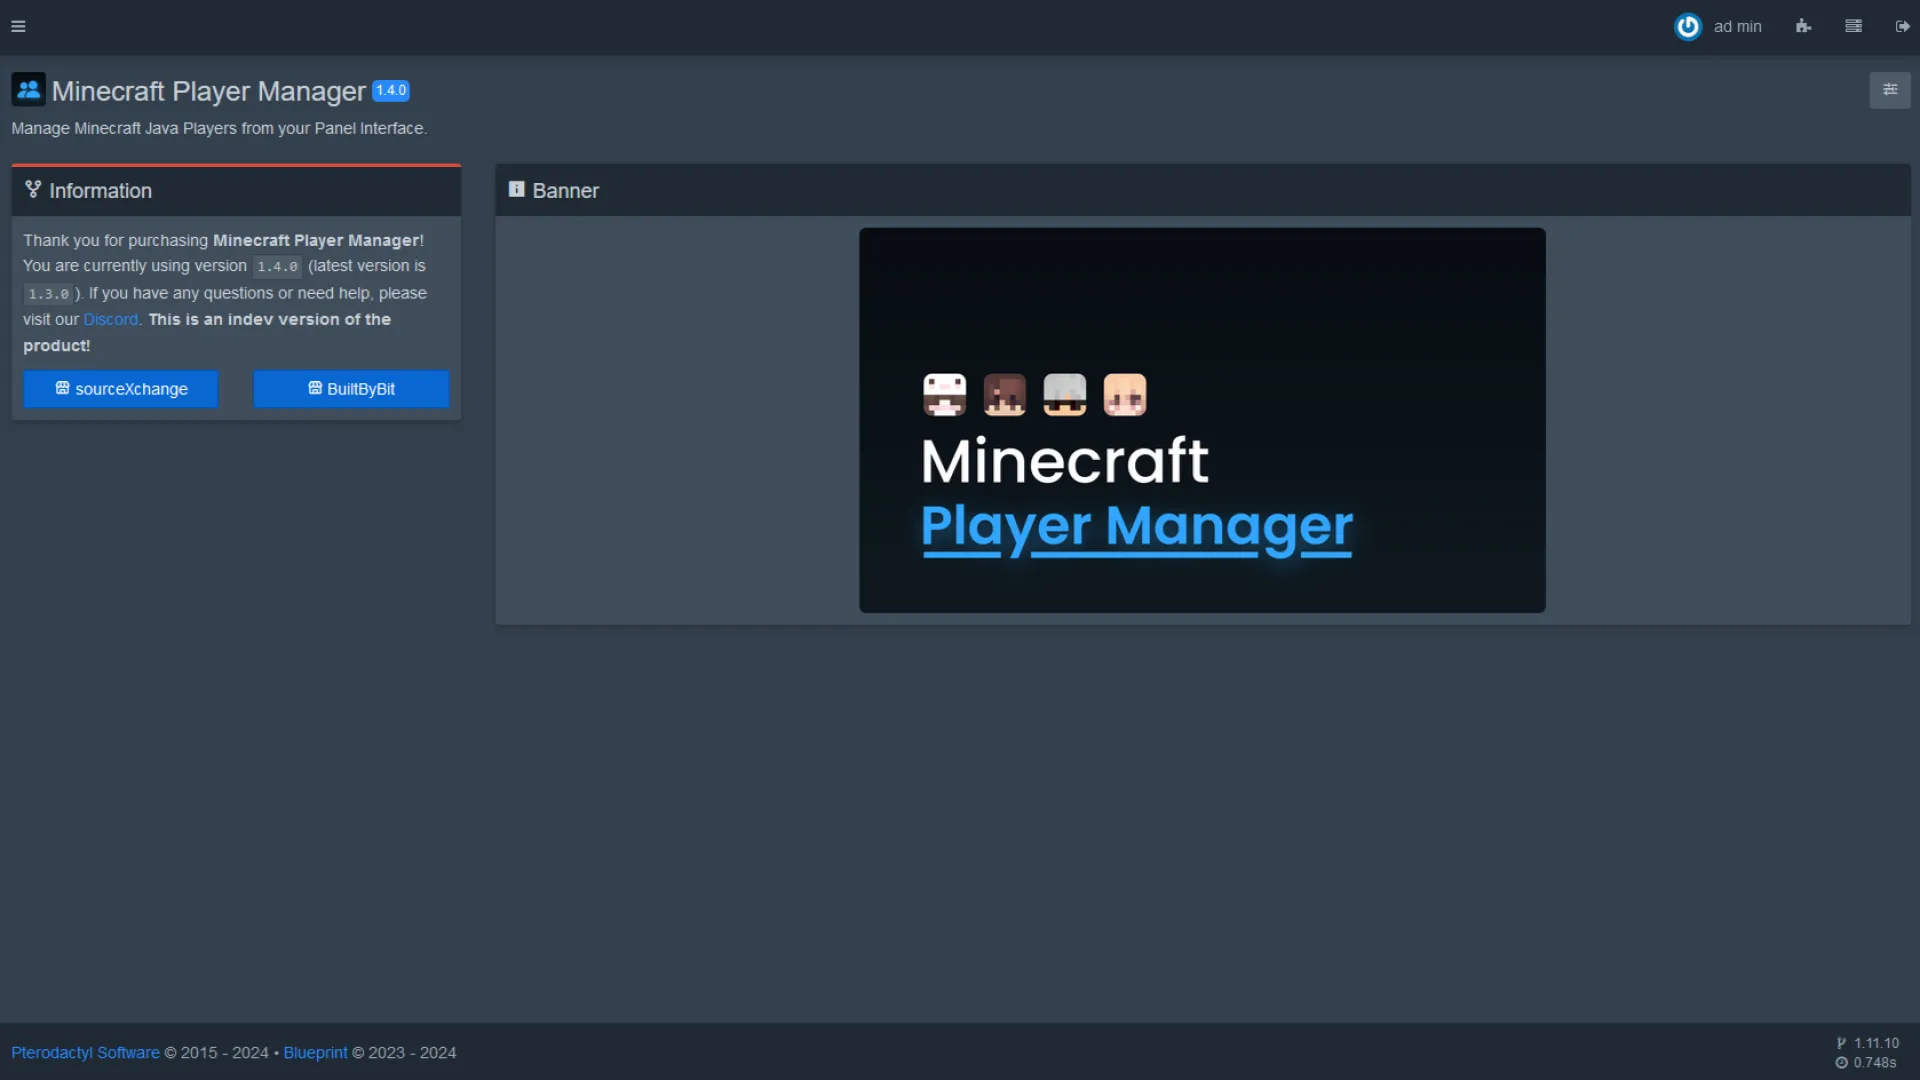Log out using the exit icon

[1902, 26]
